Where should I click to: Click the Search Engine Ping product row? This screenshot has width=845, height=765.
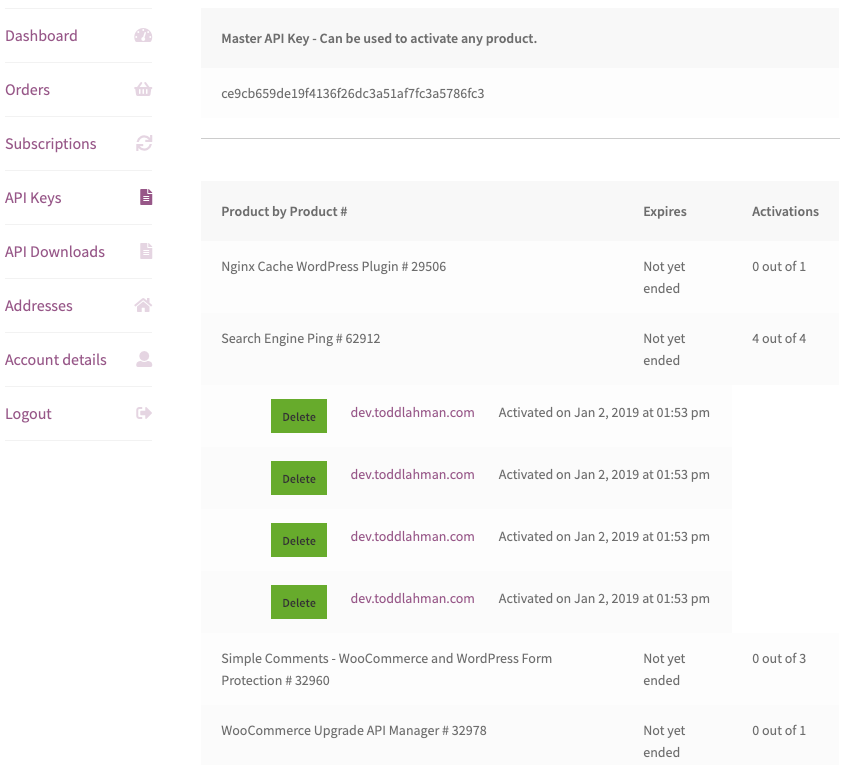300,338
